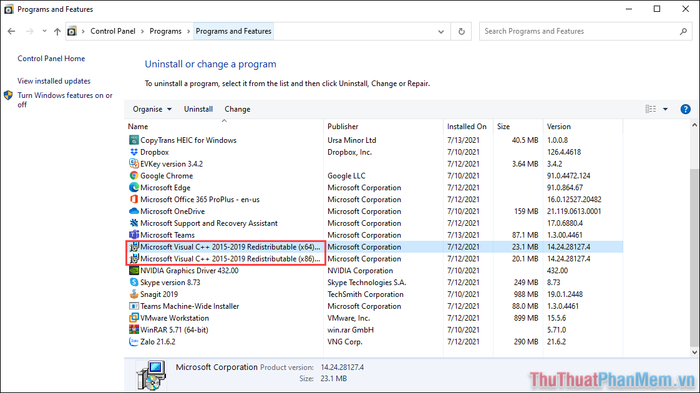Expand the chevron after Programs breadcrumb
Viewport: 700px width, 393px height.
click(x=188, y=31)
